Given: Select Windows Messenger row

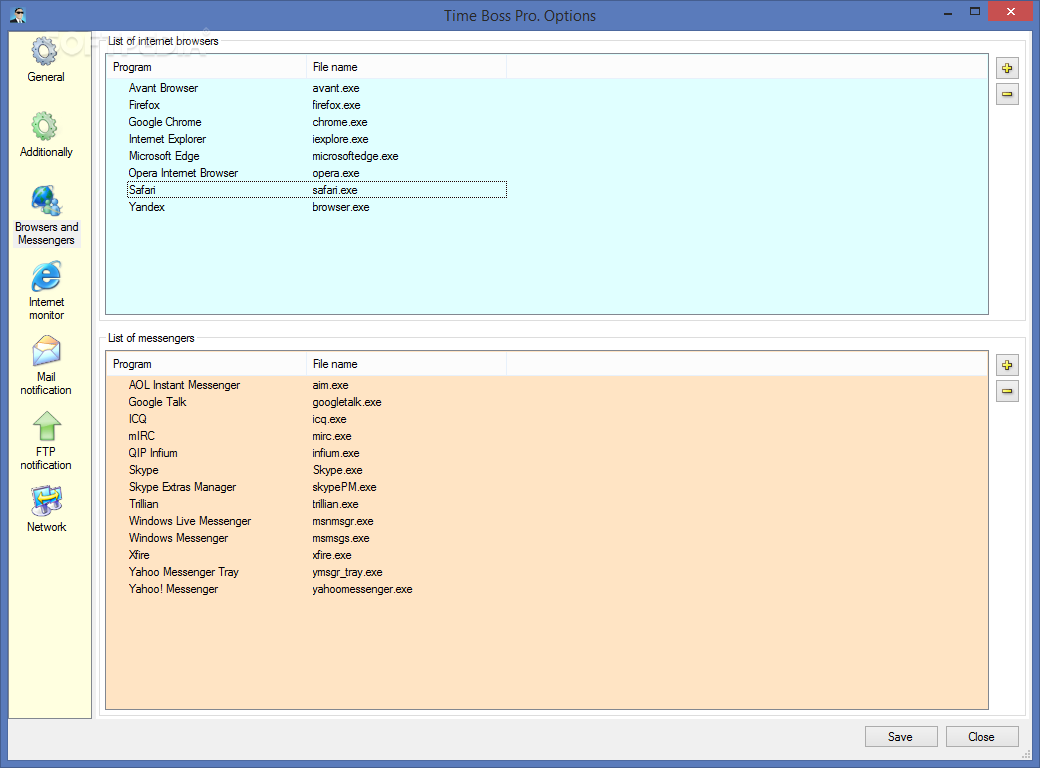Looking at the screenshot, I should tap(316, 538).
